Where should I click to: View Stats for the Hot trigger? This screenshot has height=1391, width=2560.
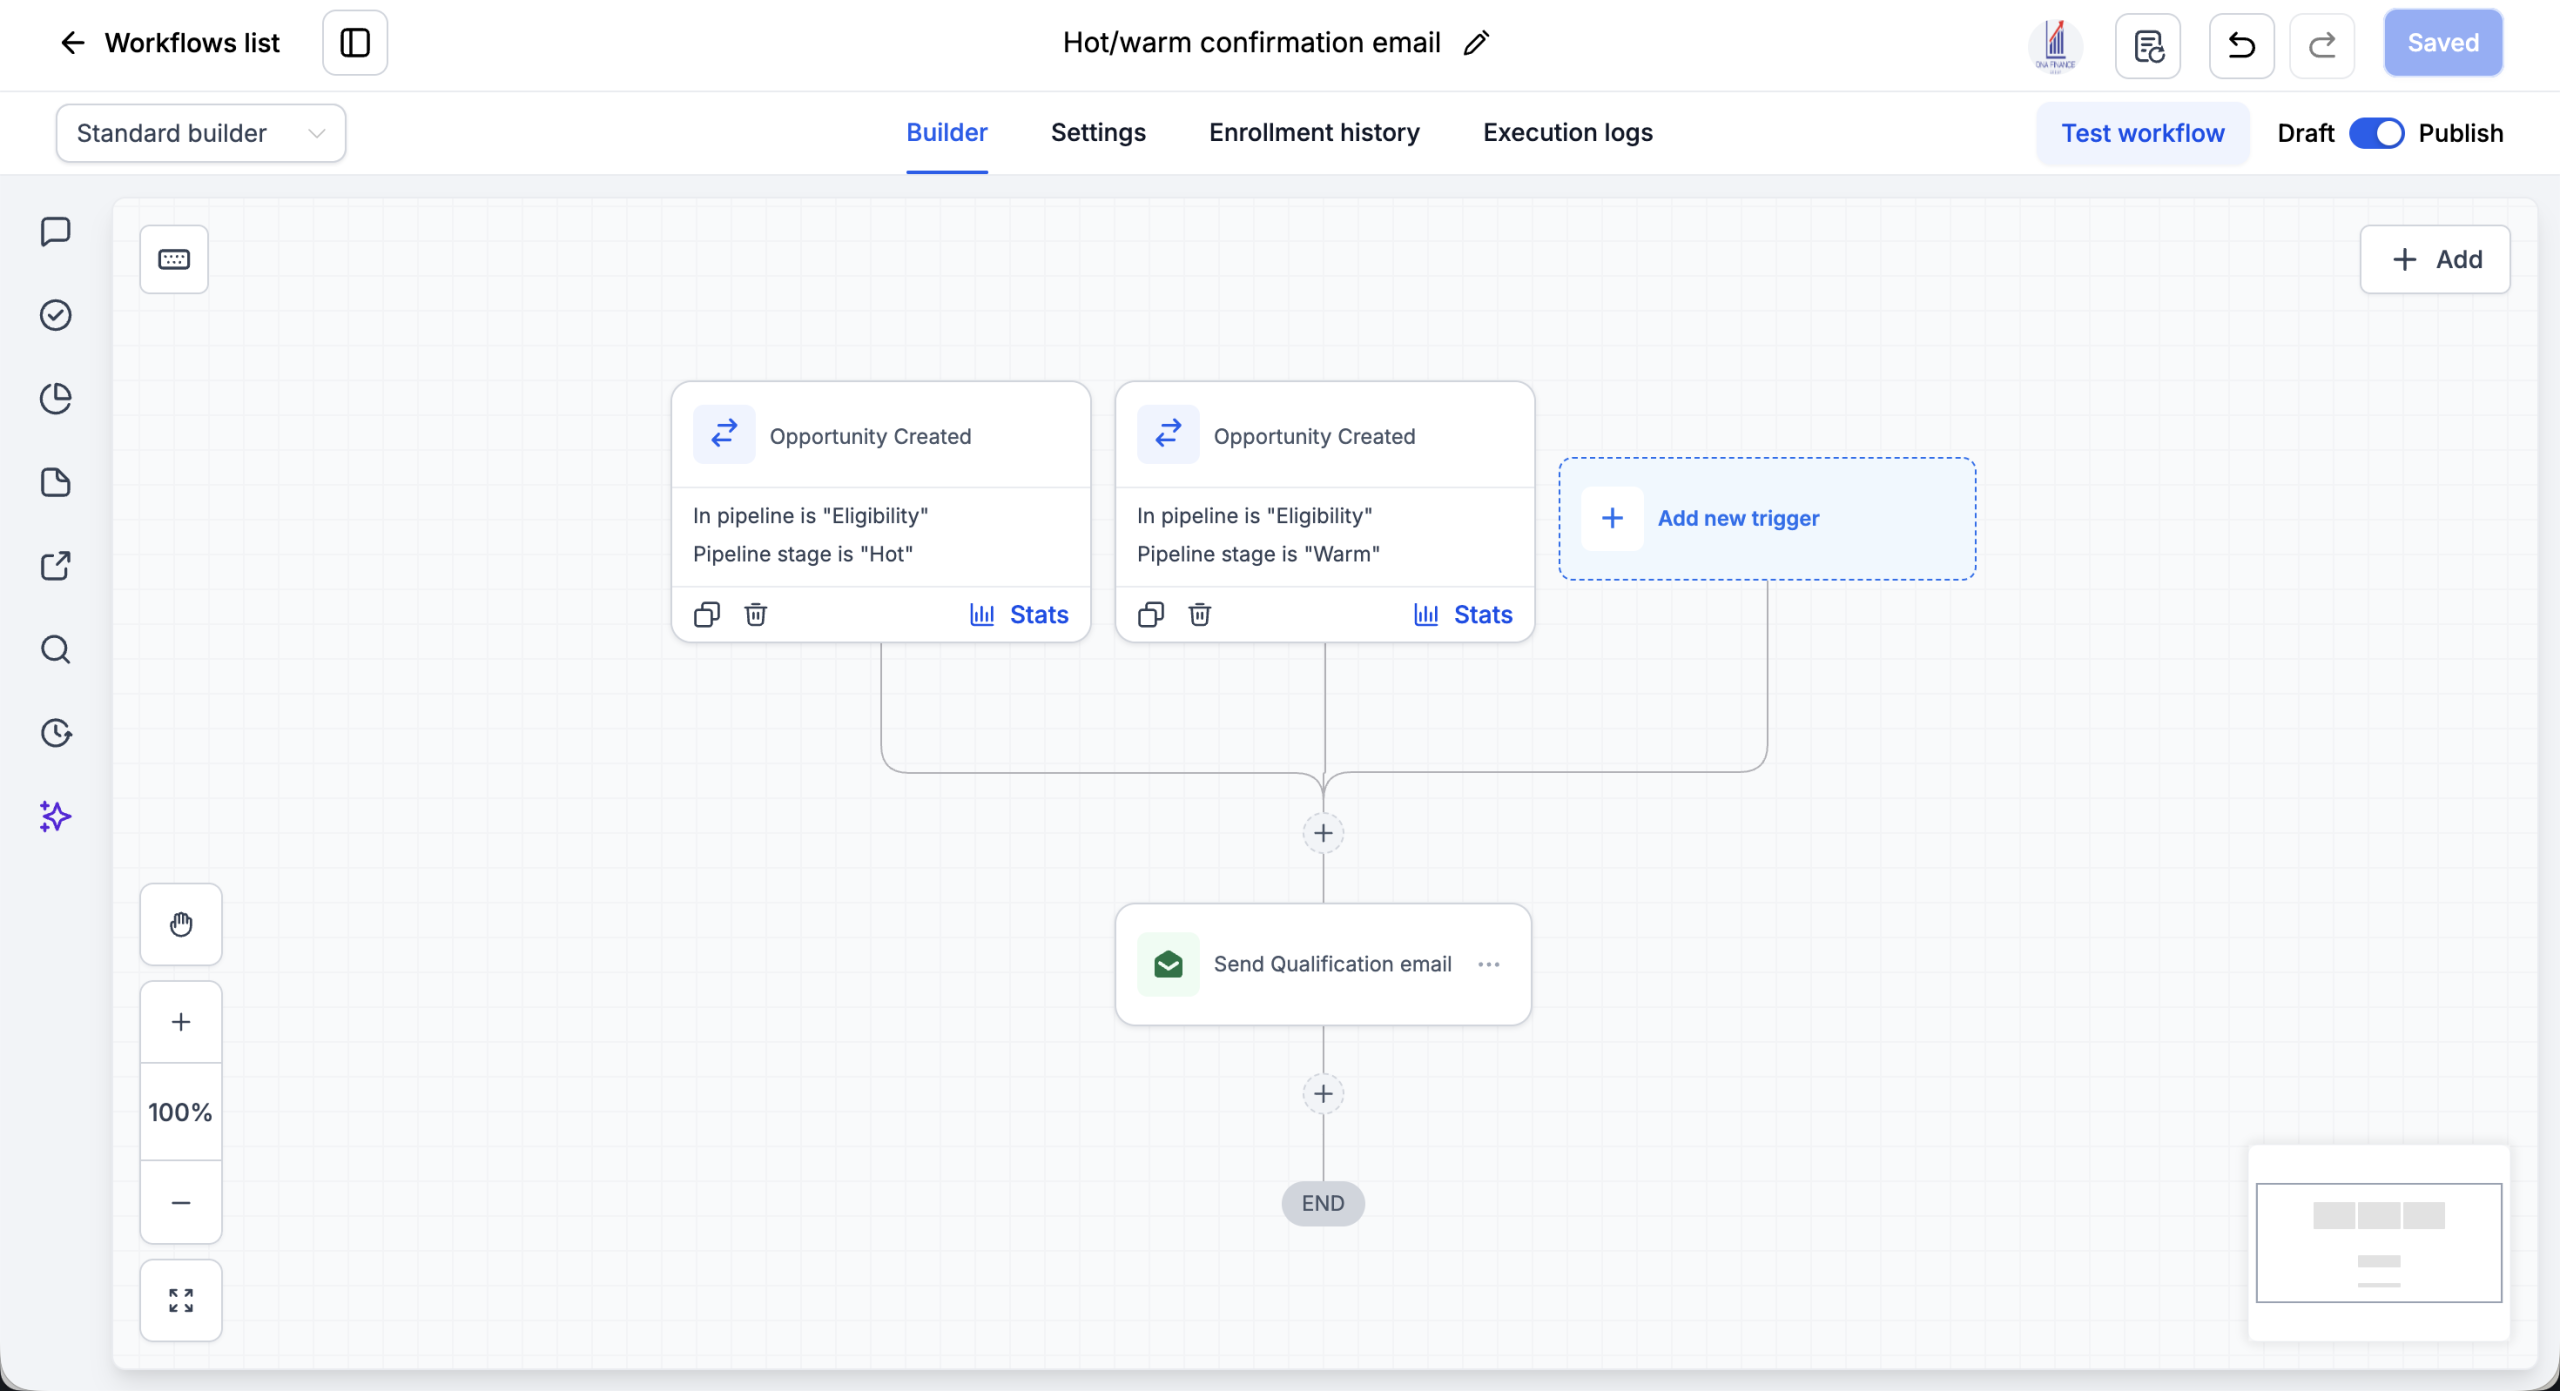pyautogui.click(x=1019, y=614)
